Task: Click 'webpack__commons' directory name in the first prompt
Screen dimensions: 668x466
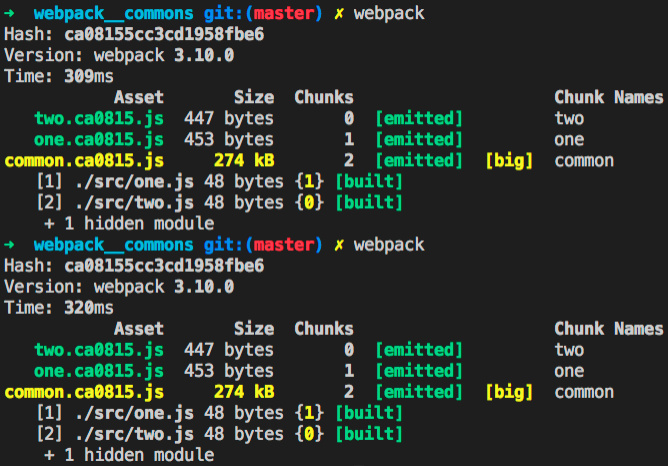Action: [x=113, y=14]
